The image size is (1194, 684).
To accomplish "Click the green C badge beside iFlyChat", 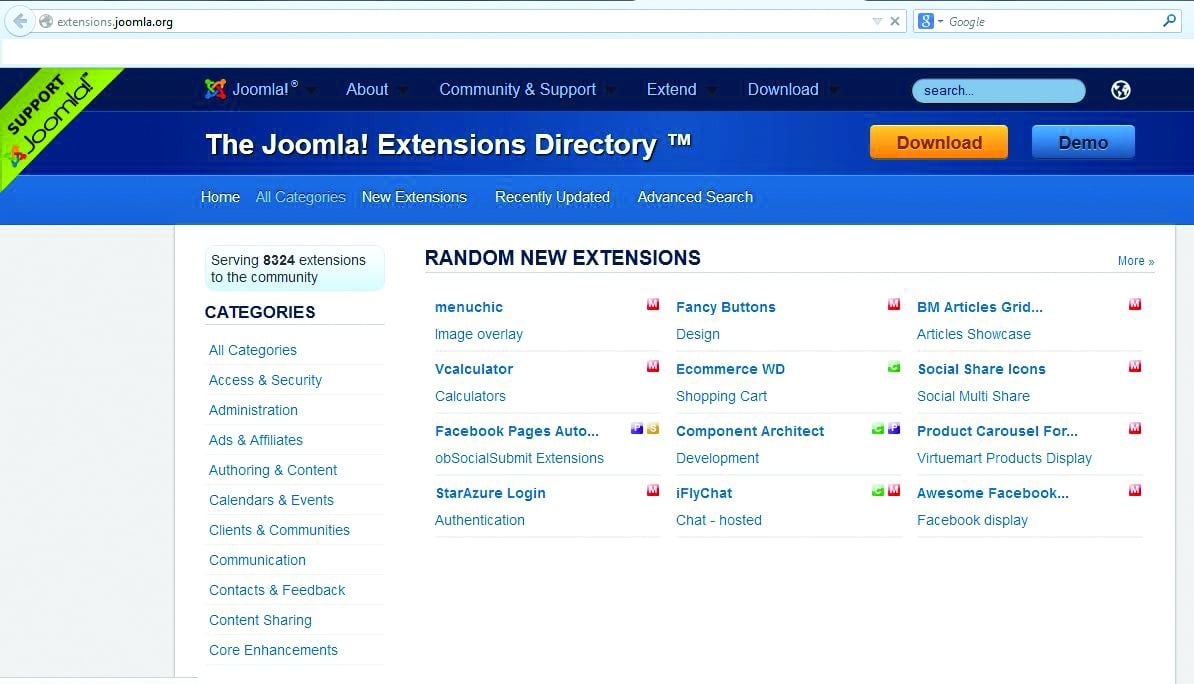I will 878,491.
